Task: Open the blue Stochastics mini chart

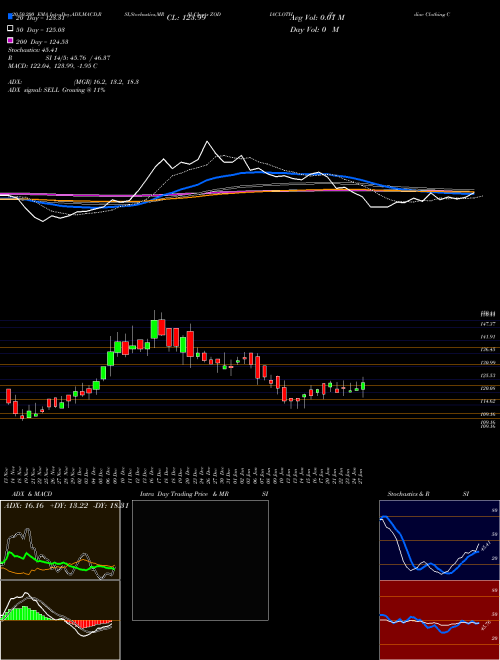Action: click(x=439, y=540)
